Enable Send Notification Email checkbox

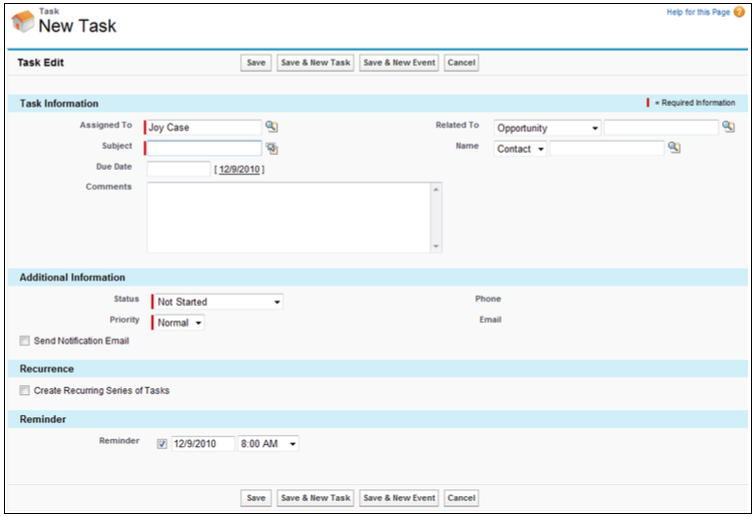click(x=25, y=341)
